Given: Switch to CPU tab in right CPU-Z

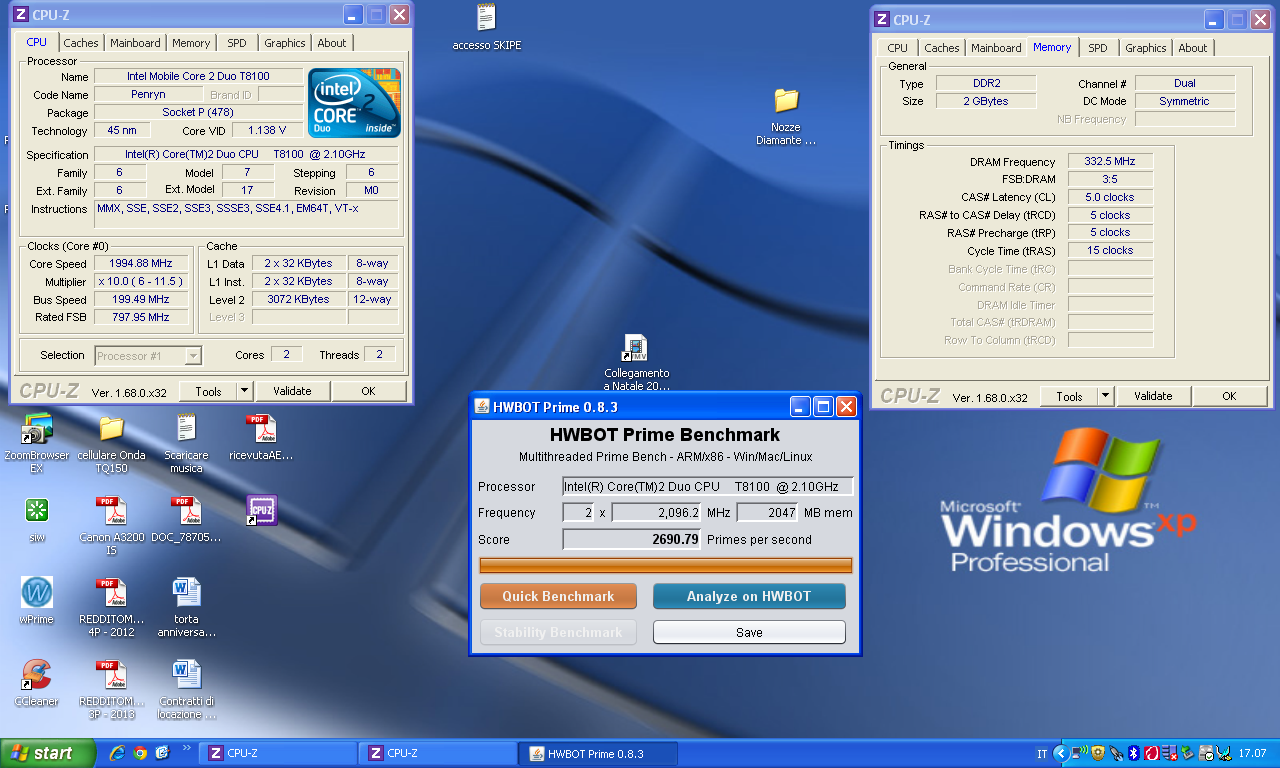Looking at the screenshot, I should [x=898, y=48].
